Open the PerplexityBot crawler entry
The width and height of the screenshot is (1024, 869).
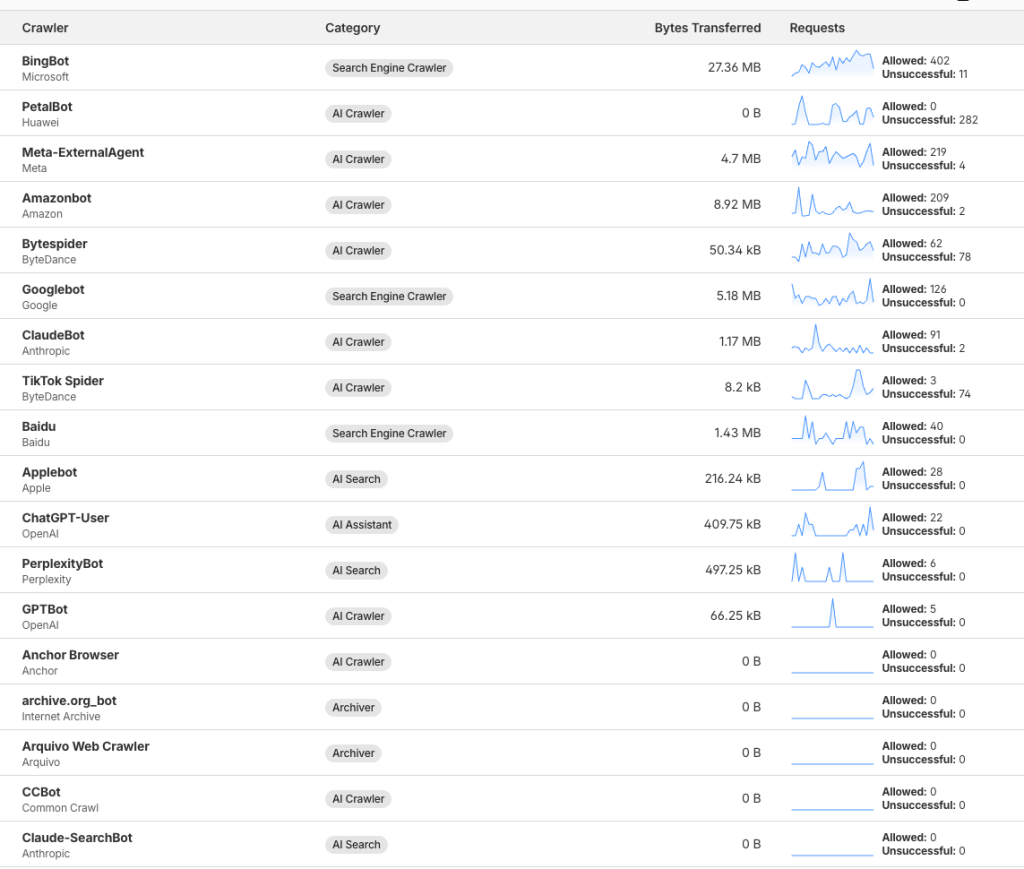pyautogui.click(x=62, y=563)
